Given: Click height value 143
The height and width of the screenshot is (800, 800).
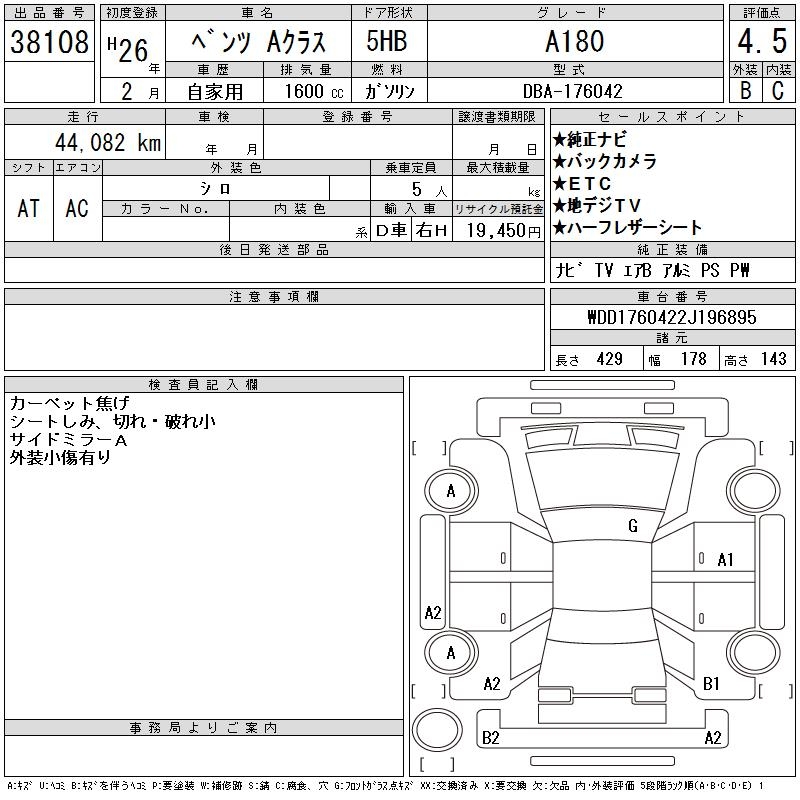Looking at the screenshot, I should point(773,359).
